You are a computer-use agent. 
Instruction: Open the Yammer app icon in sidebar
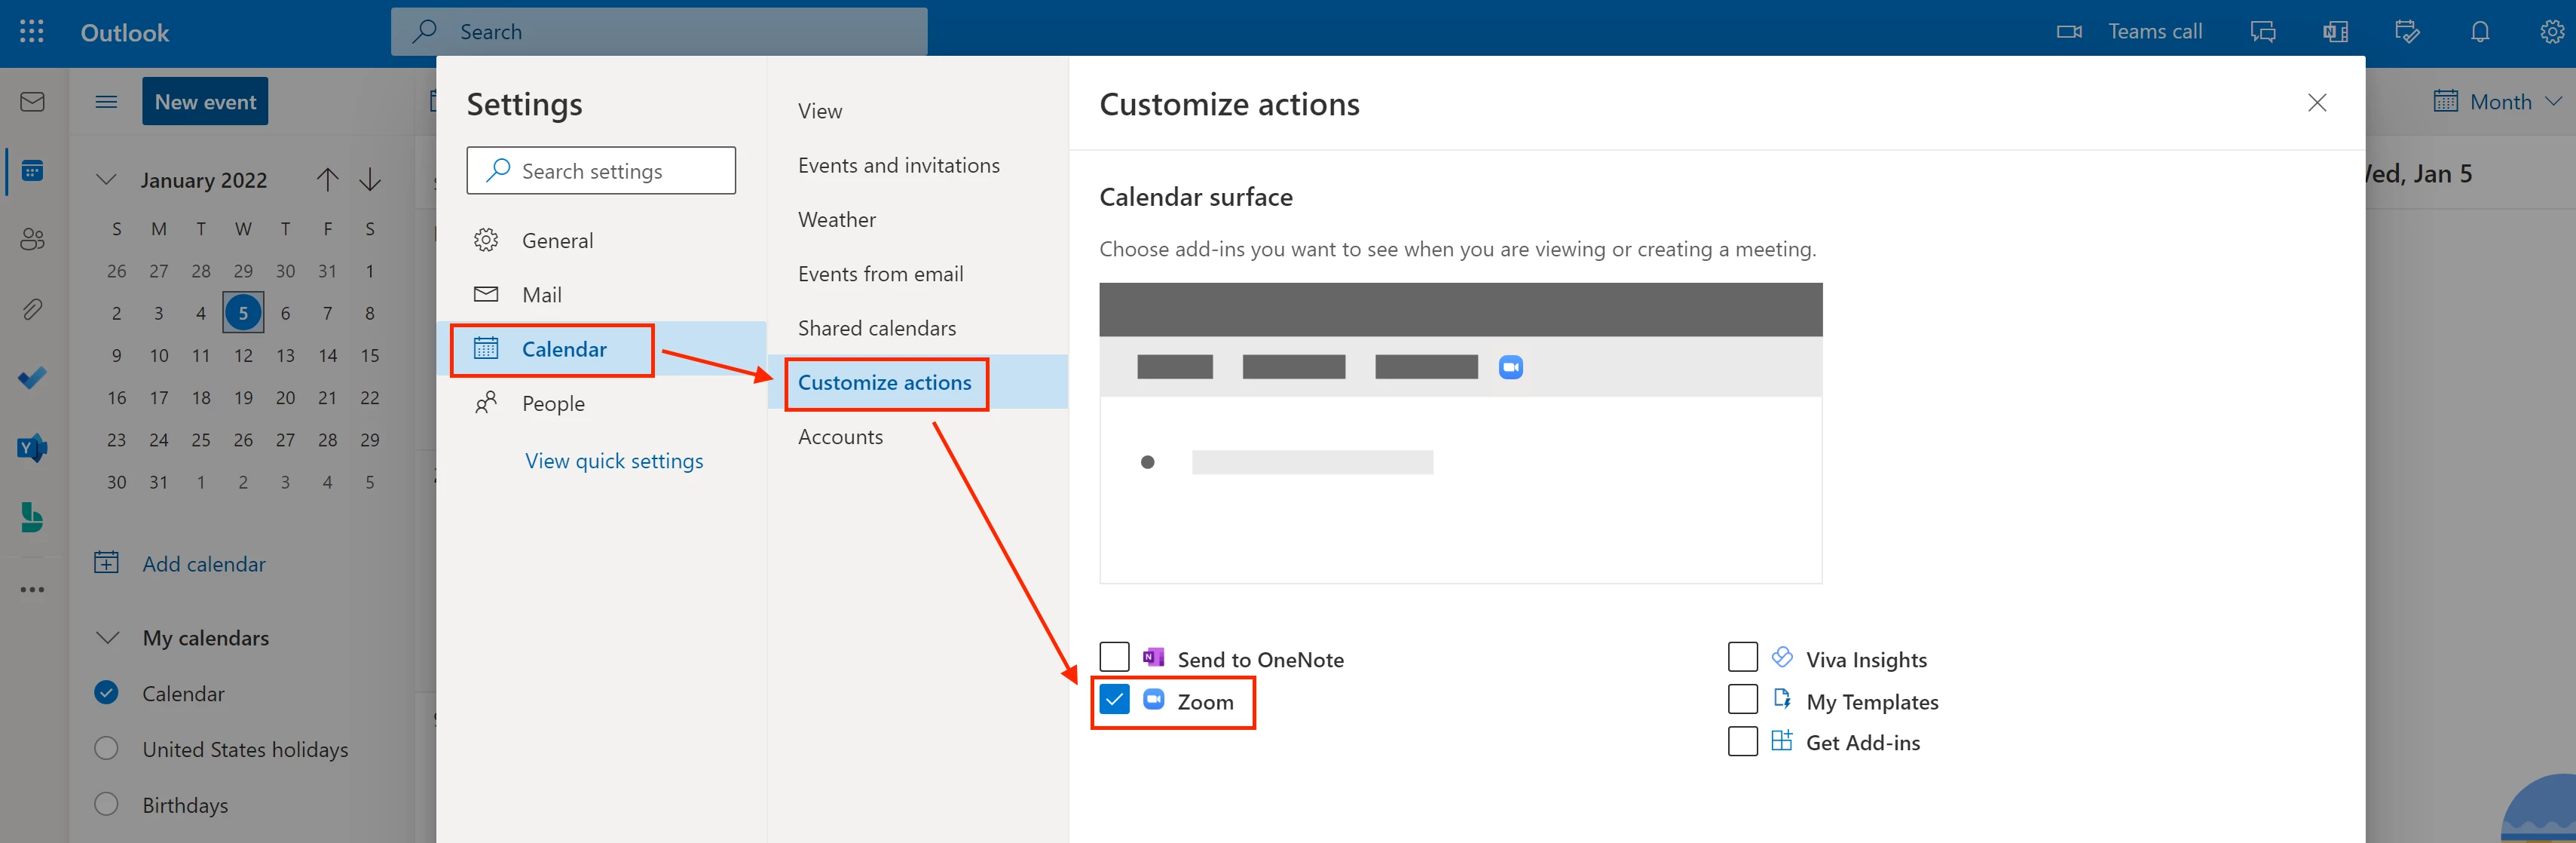(32, 447)
